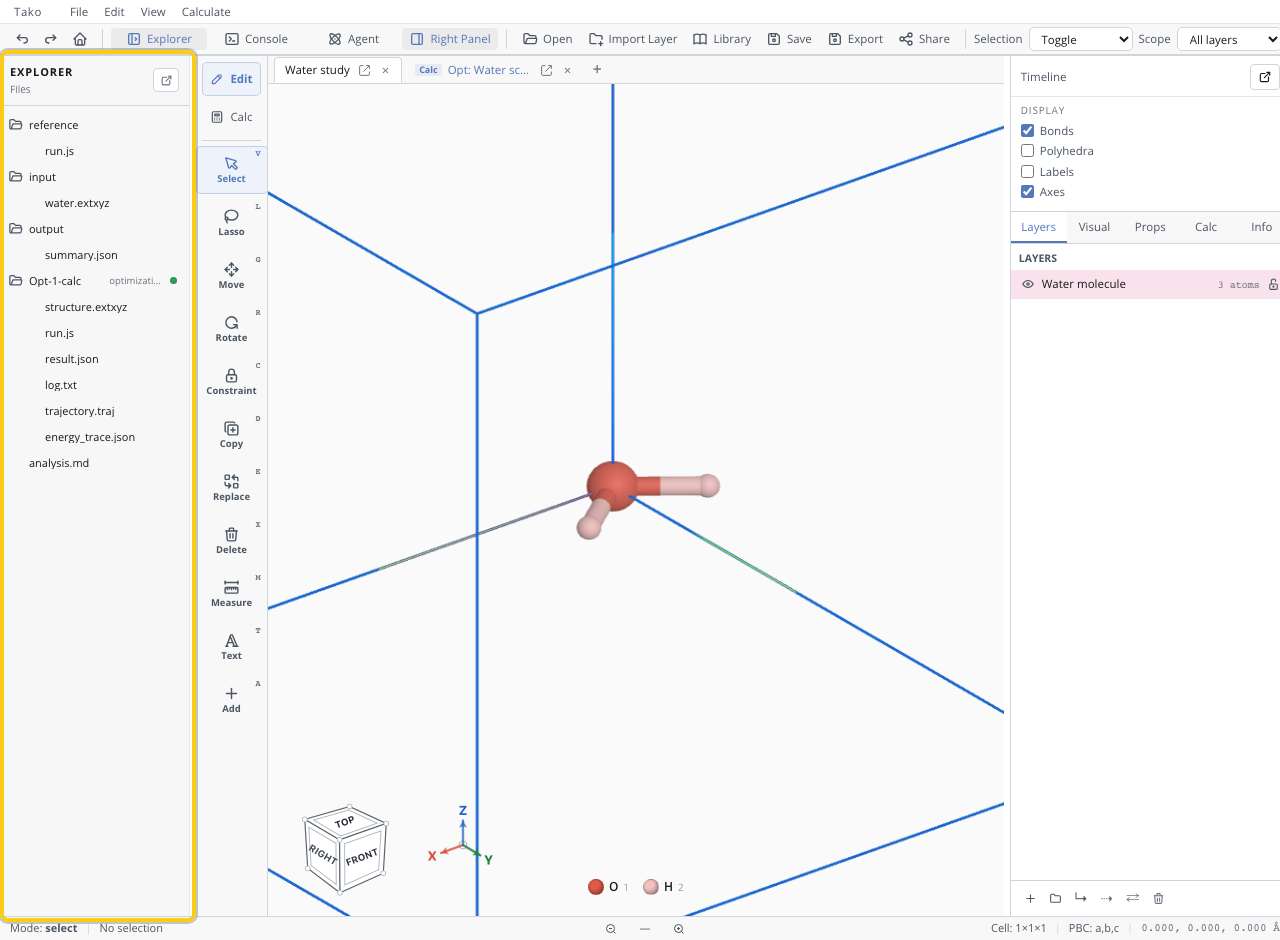Activate the Select pointer tool
Image resolution: width=1280 pixels, height=940 pixels.
(231, 169)
